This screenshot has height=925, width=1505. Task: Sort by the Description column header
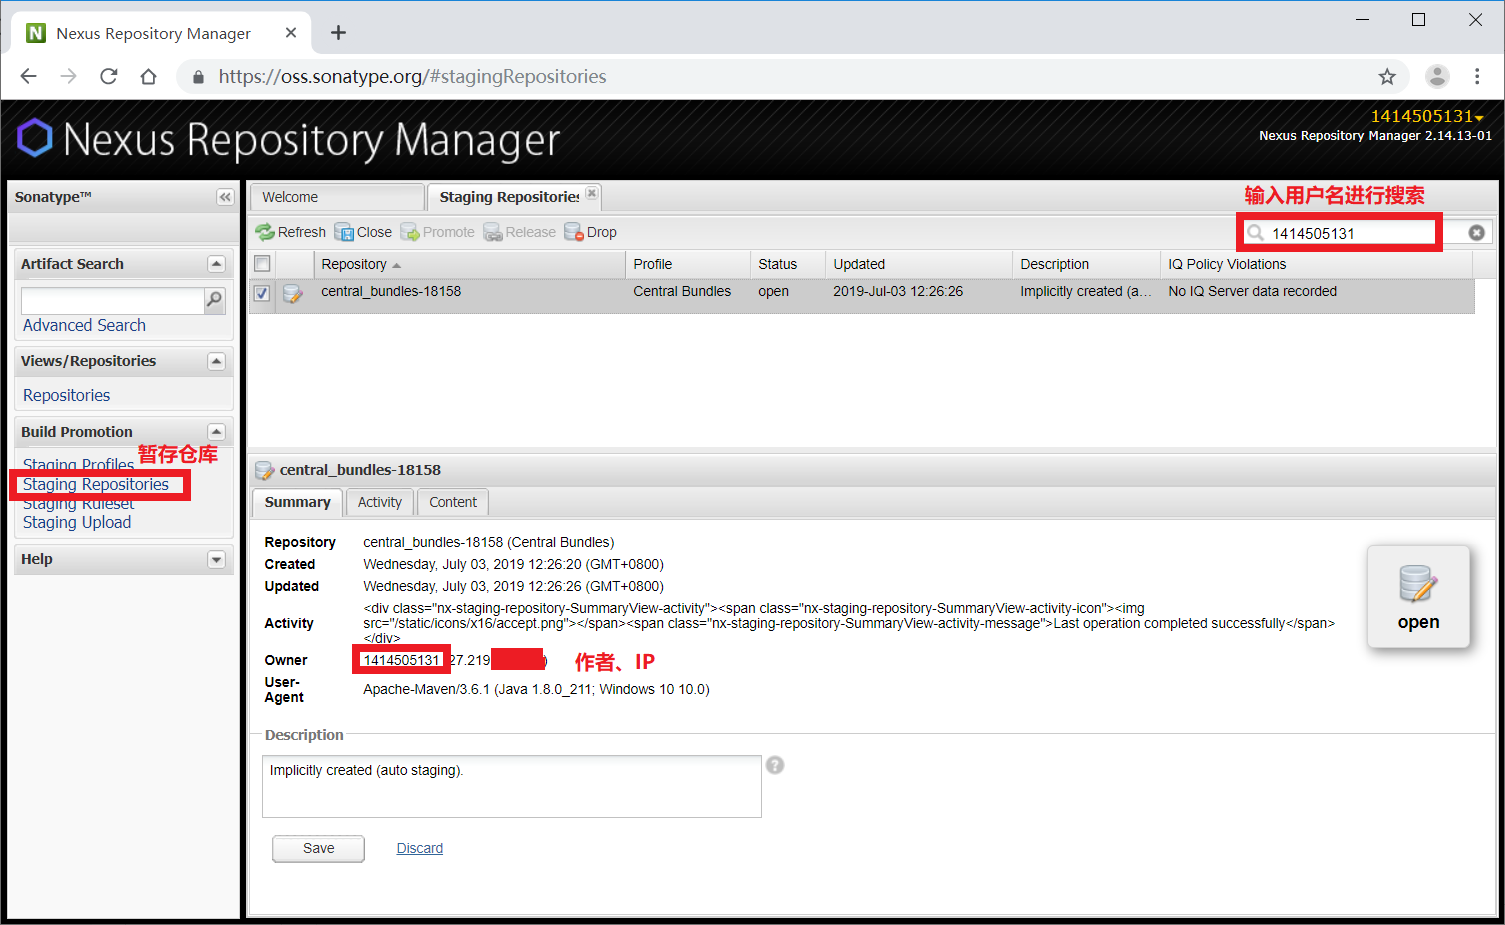point(1086,264)
